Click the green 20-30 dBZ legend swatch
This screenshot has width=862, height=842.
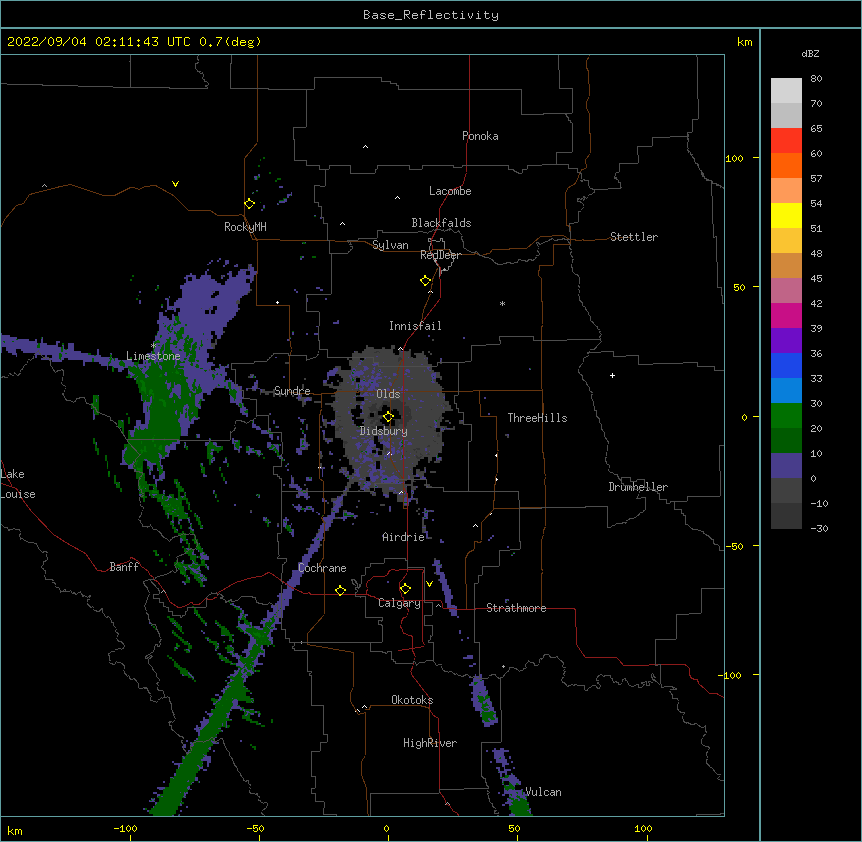(x=786, y=416)
